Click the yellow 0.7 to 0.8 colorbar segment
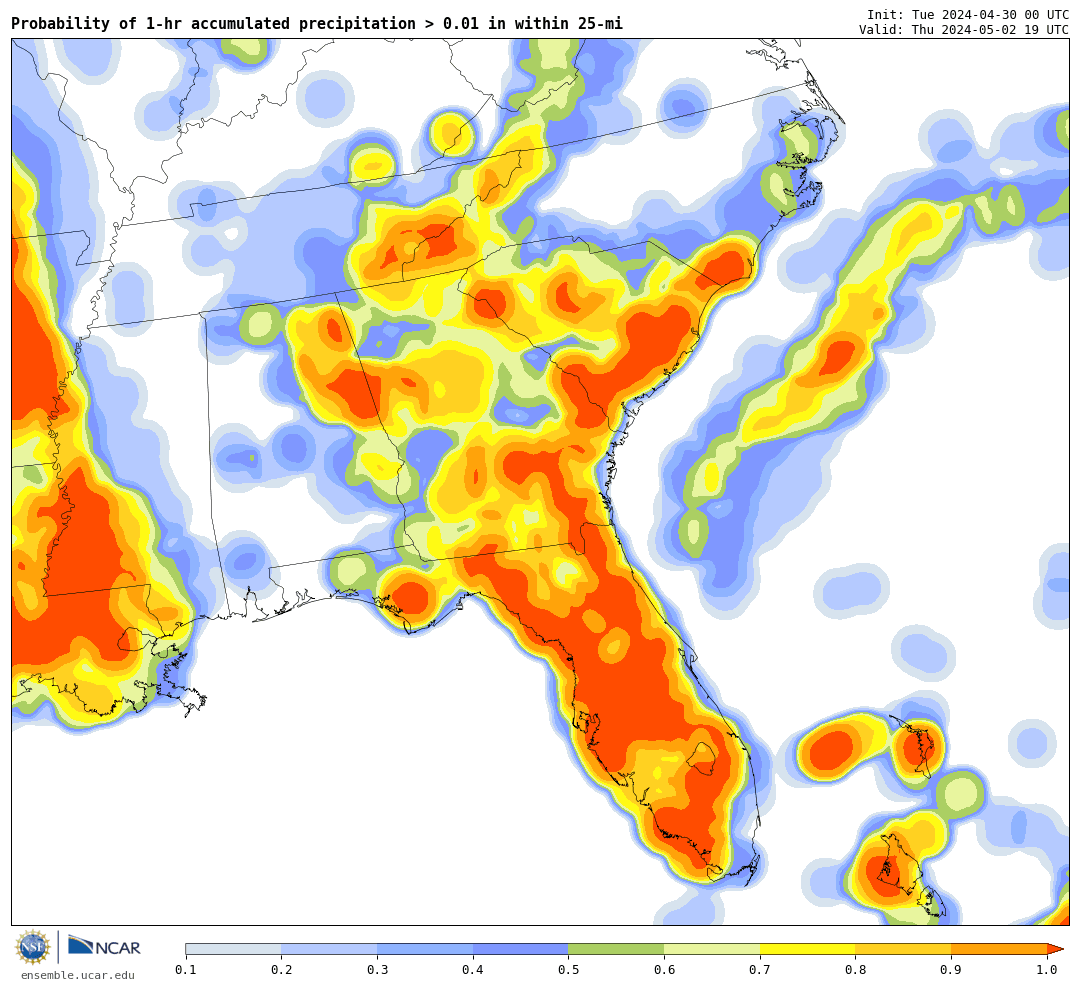The width and height of the screenshot is (1080, 988). click(808, 949)
